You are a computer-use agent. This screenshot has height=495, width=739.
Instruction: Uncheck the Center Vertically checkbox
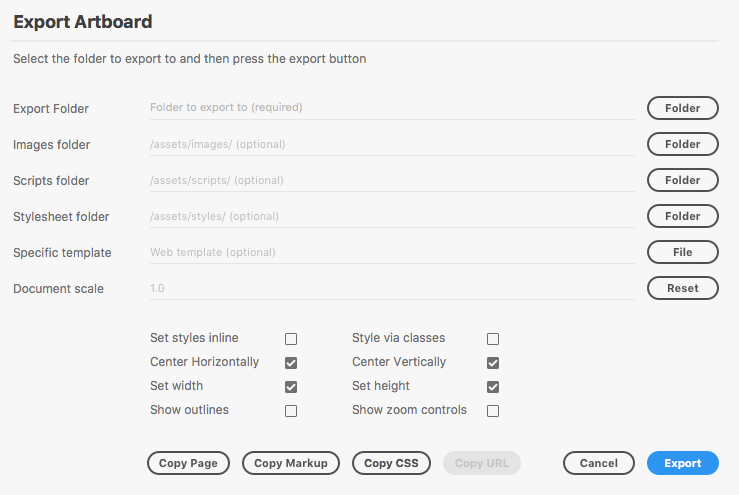tap(493, 363)
